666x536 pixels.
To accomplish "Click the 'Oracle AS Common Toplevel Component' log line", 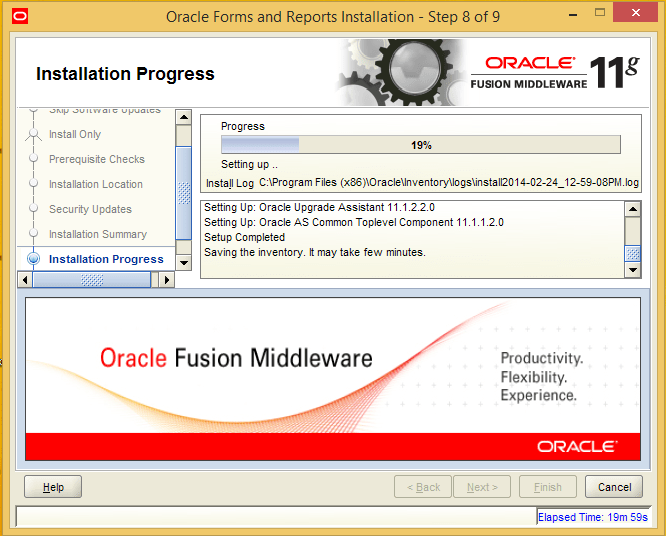I will pyautogui.click(x=354, y=223).
